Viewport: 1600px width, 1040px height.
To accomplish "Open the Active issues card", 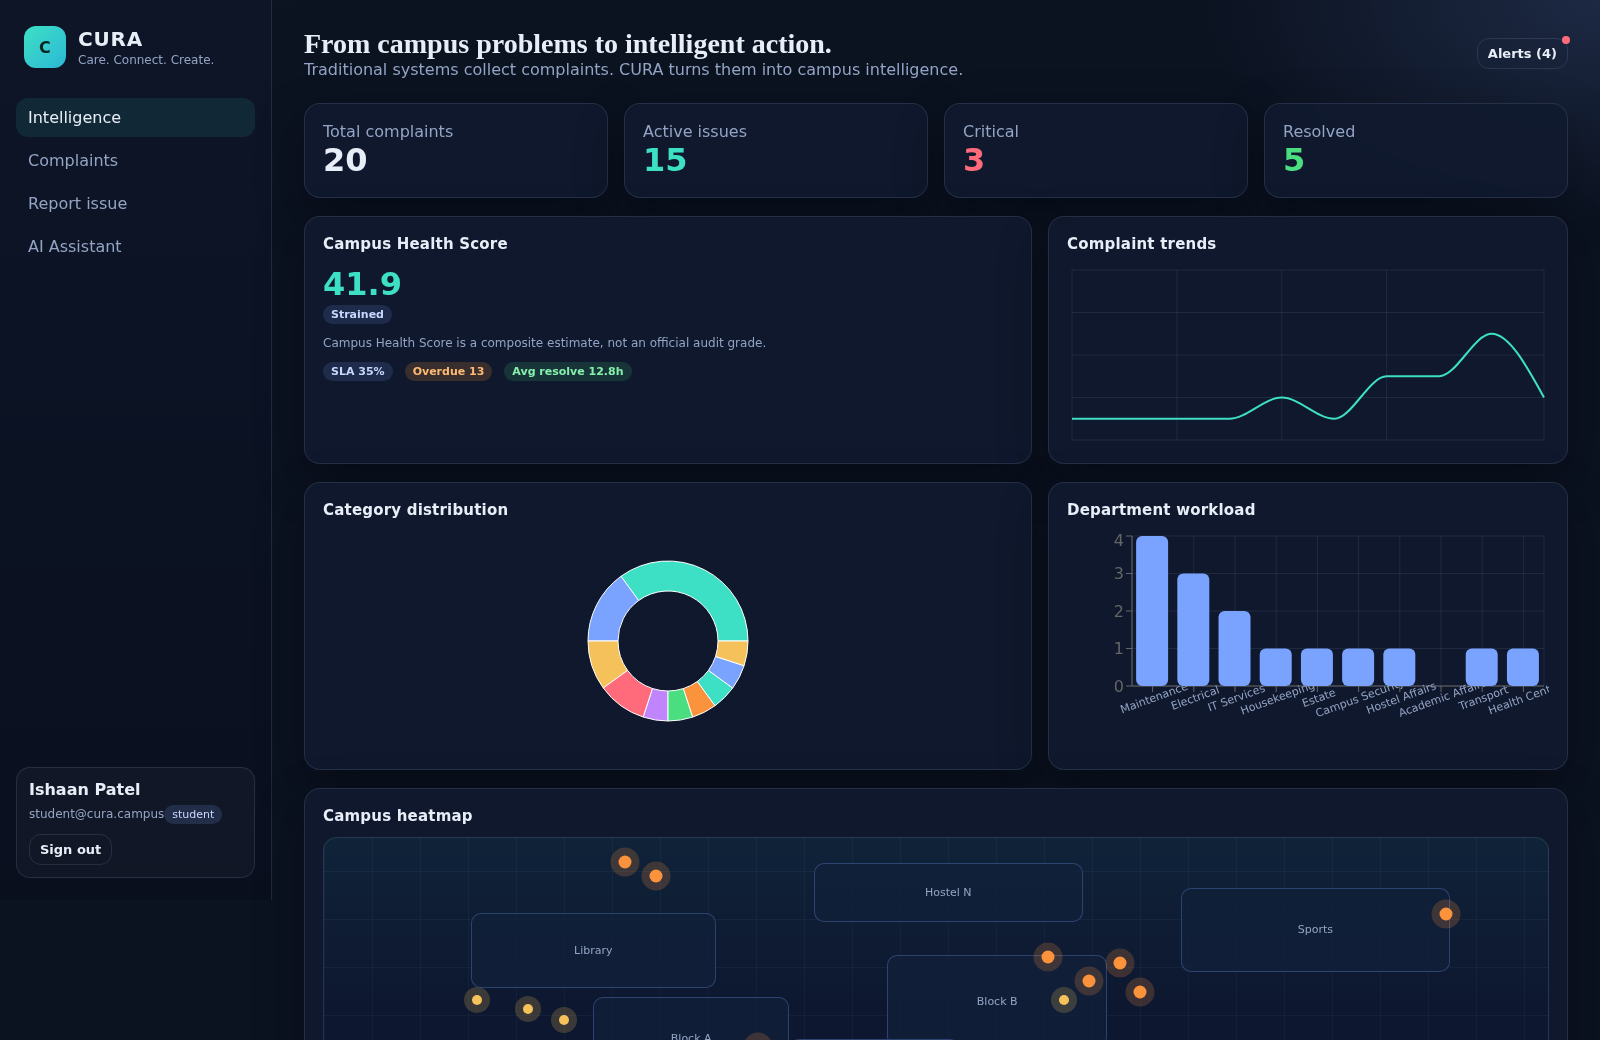I will click(776, 150).
